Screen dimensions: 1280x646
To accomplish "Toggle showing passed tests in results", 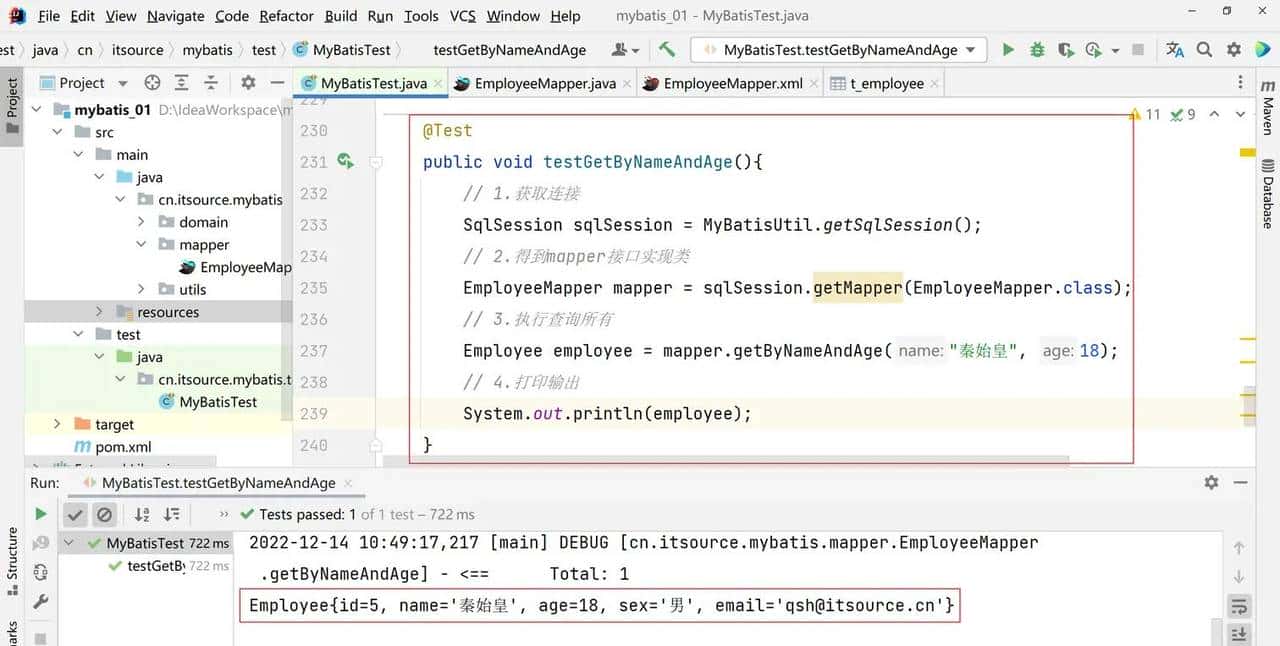I will click(x=75, y=514).
